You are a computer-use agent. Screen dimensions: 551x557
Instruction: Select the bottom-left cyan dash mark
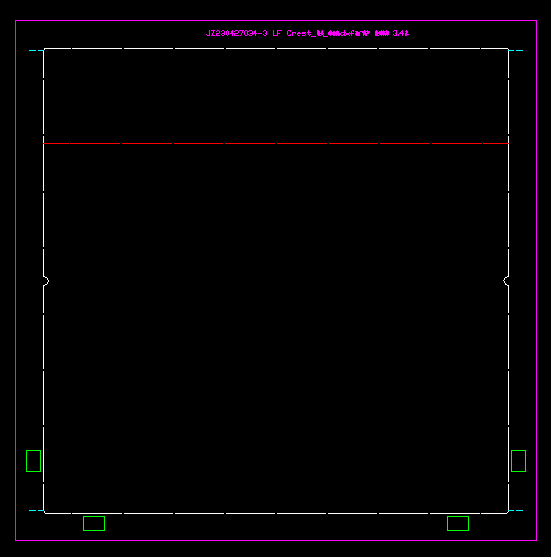(x=36, y=510)
